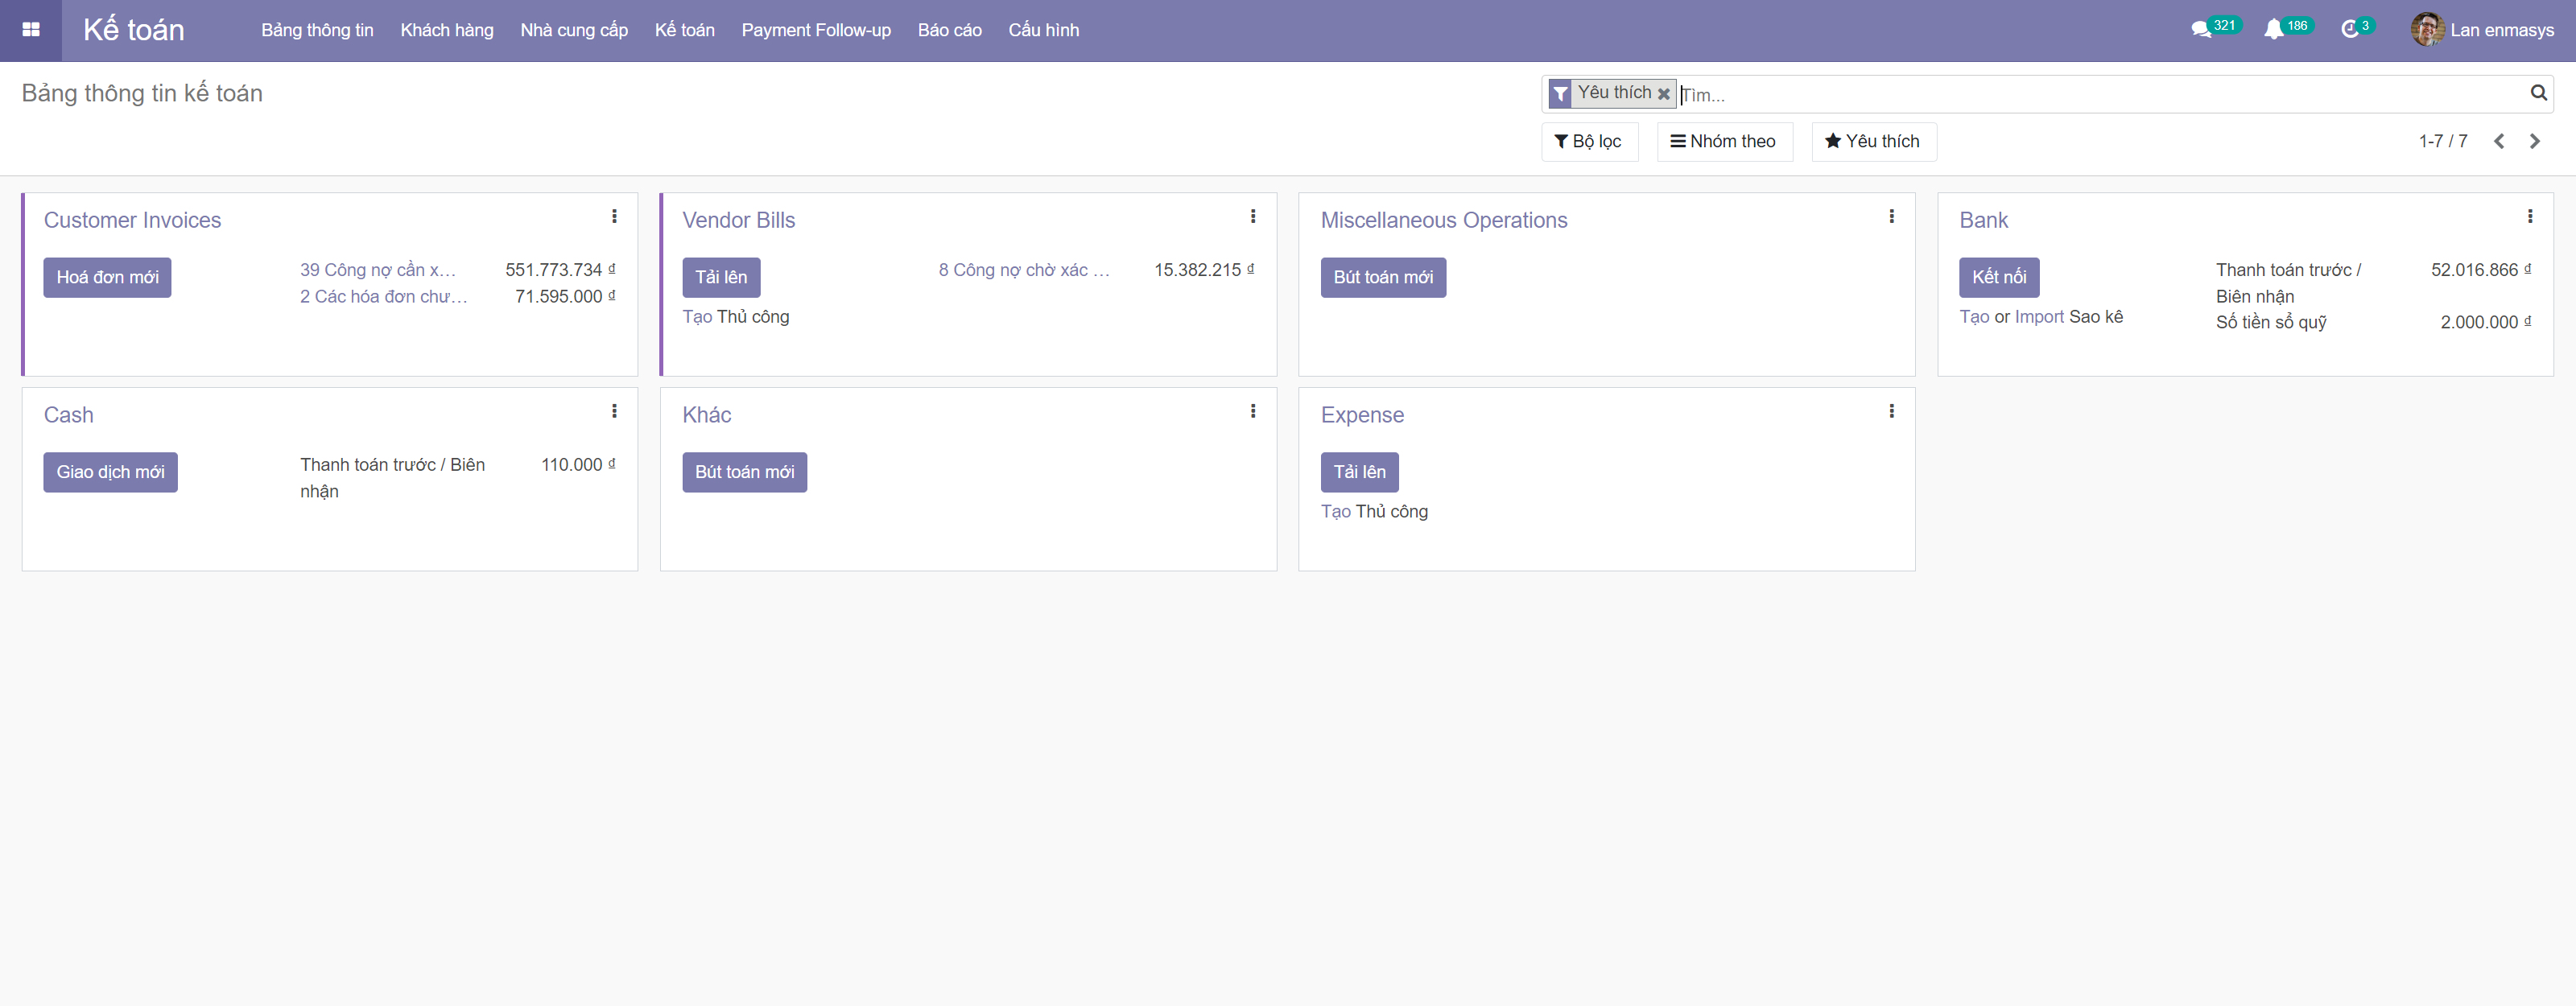This screenshot has height=1006, width=2576.
Task: Click the Hoá đơn mới button
Action: 107,277
